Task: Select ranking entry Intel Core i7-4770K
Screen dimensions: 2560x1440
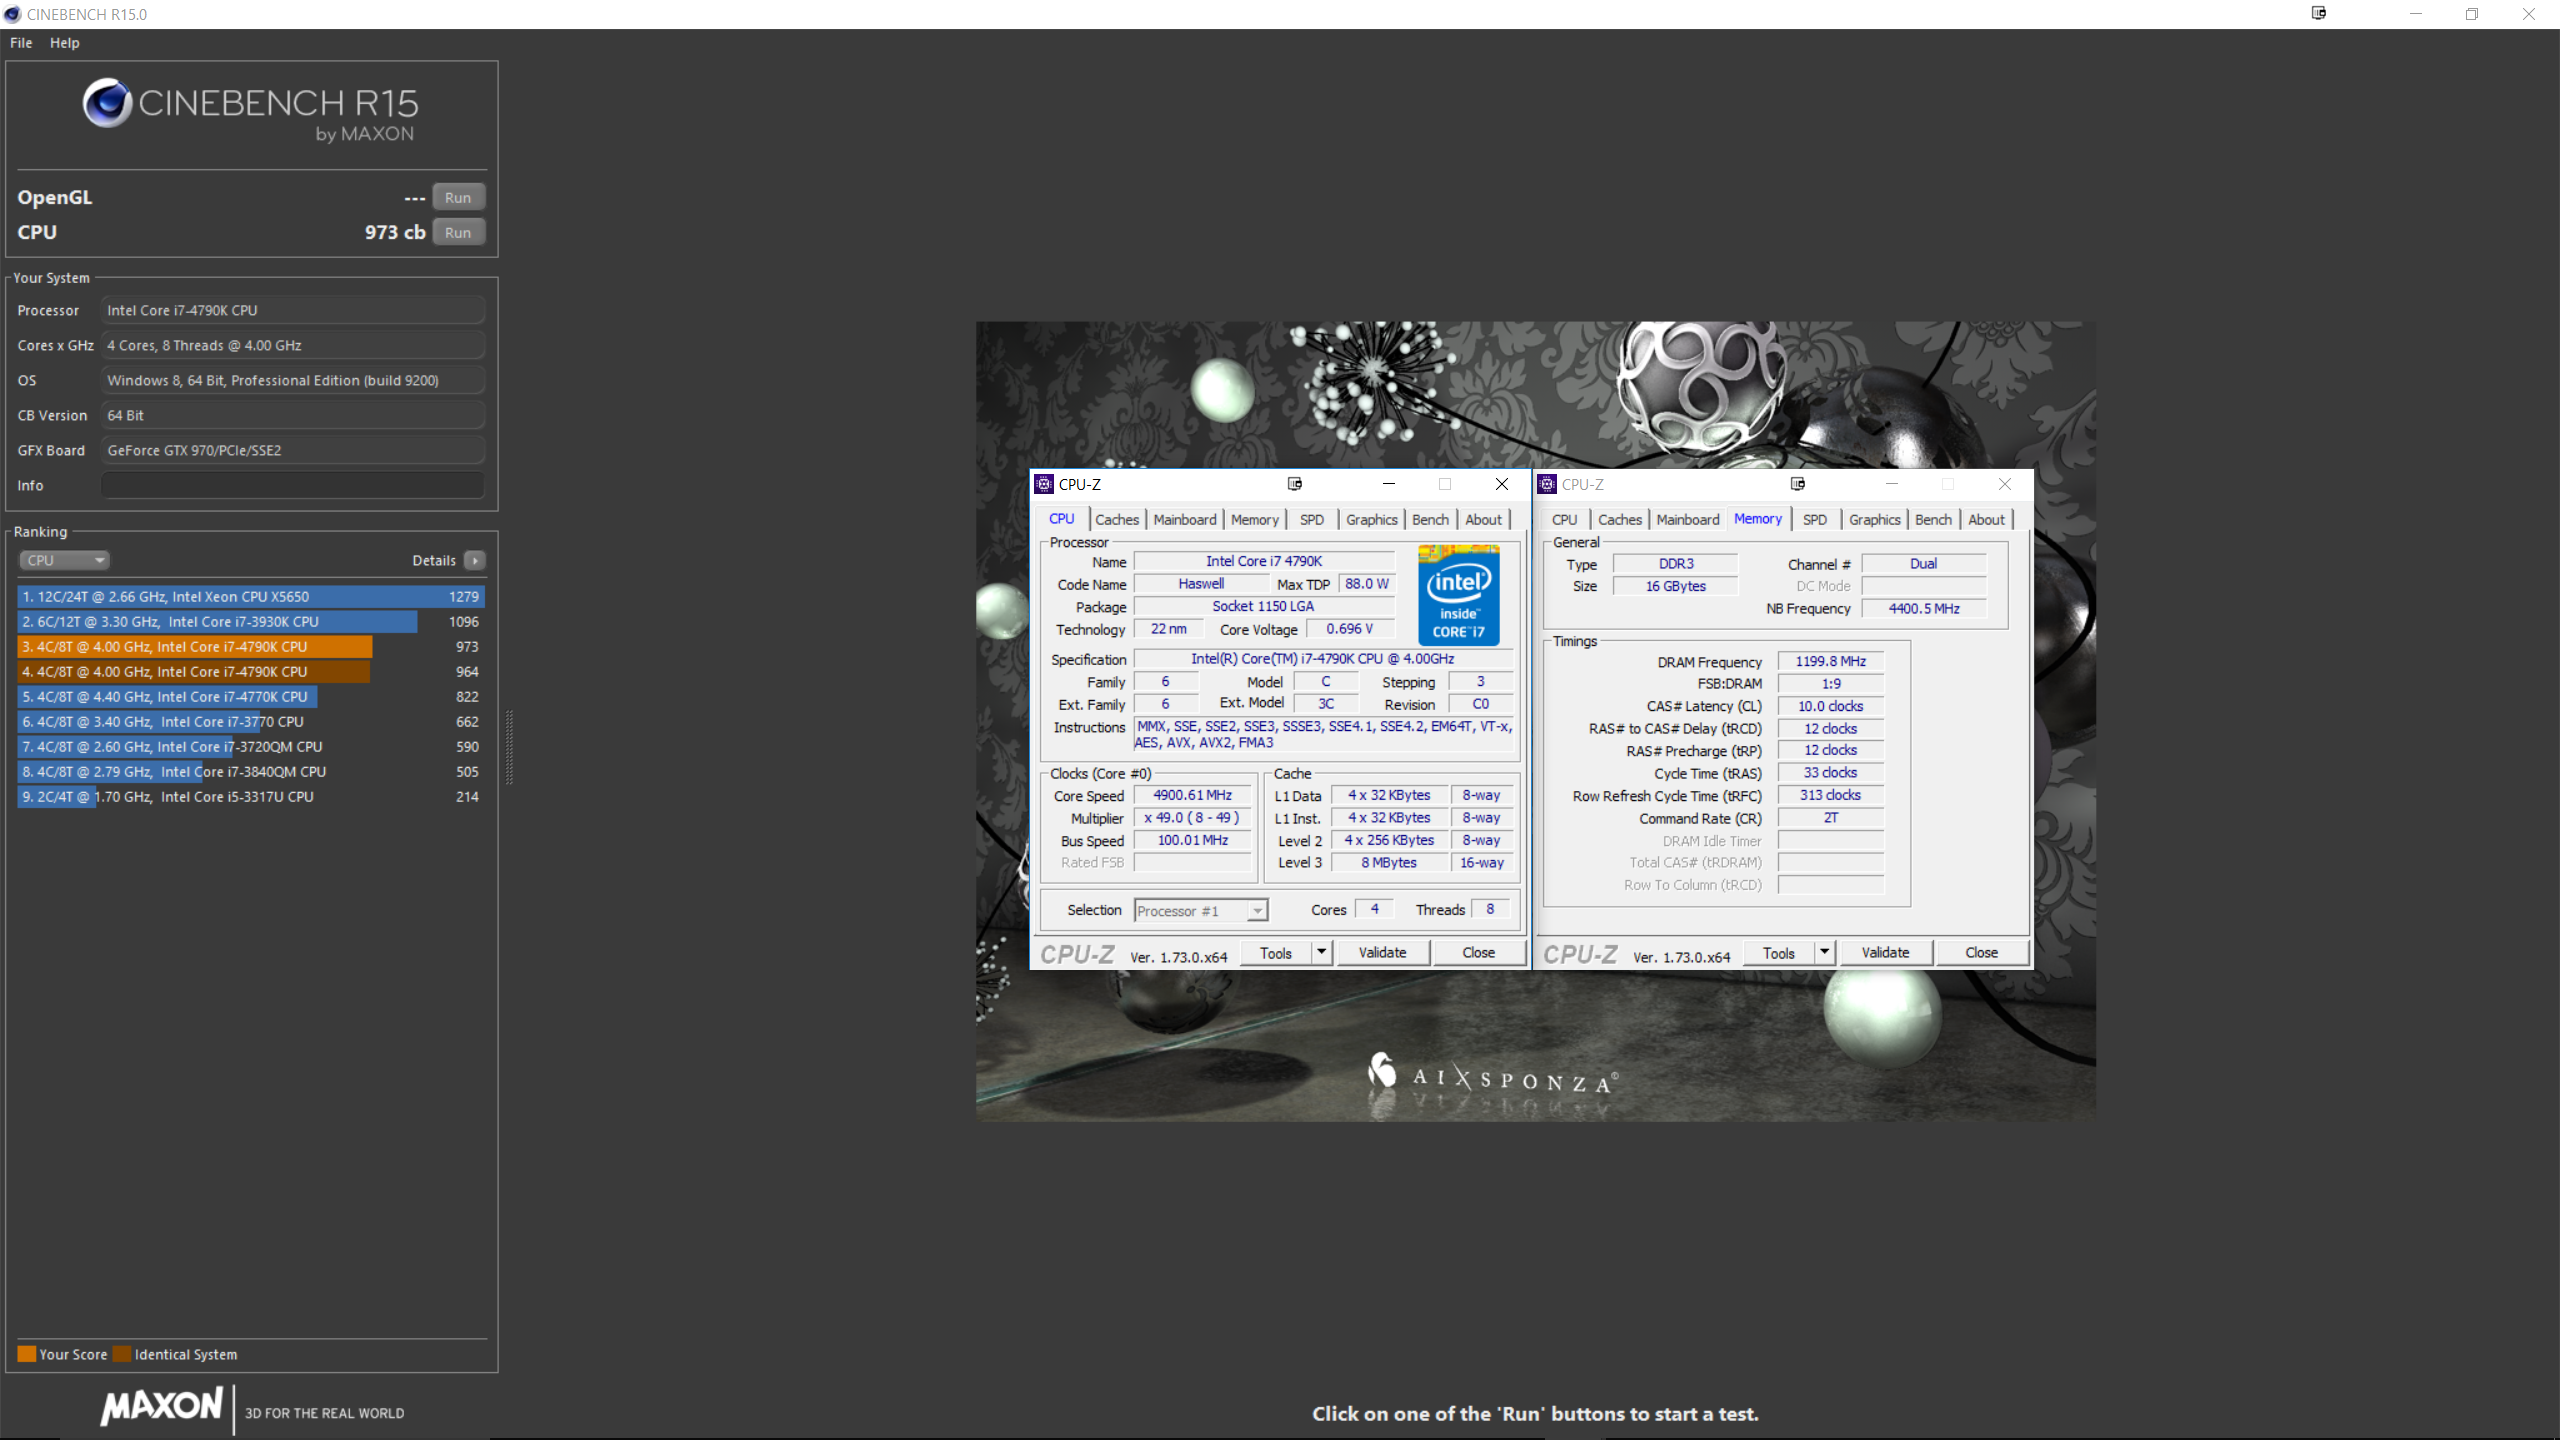Action: (x=251, y=696)
